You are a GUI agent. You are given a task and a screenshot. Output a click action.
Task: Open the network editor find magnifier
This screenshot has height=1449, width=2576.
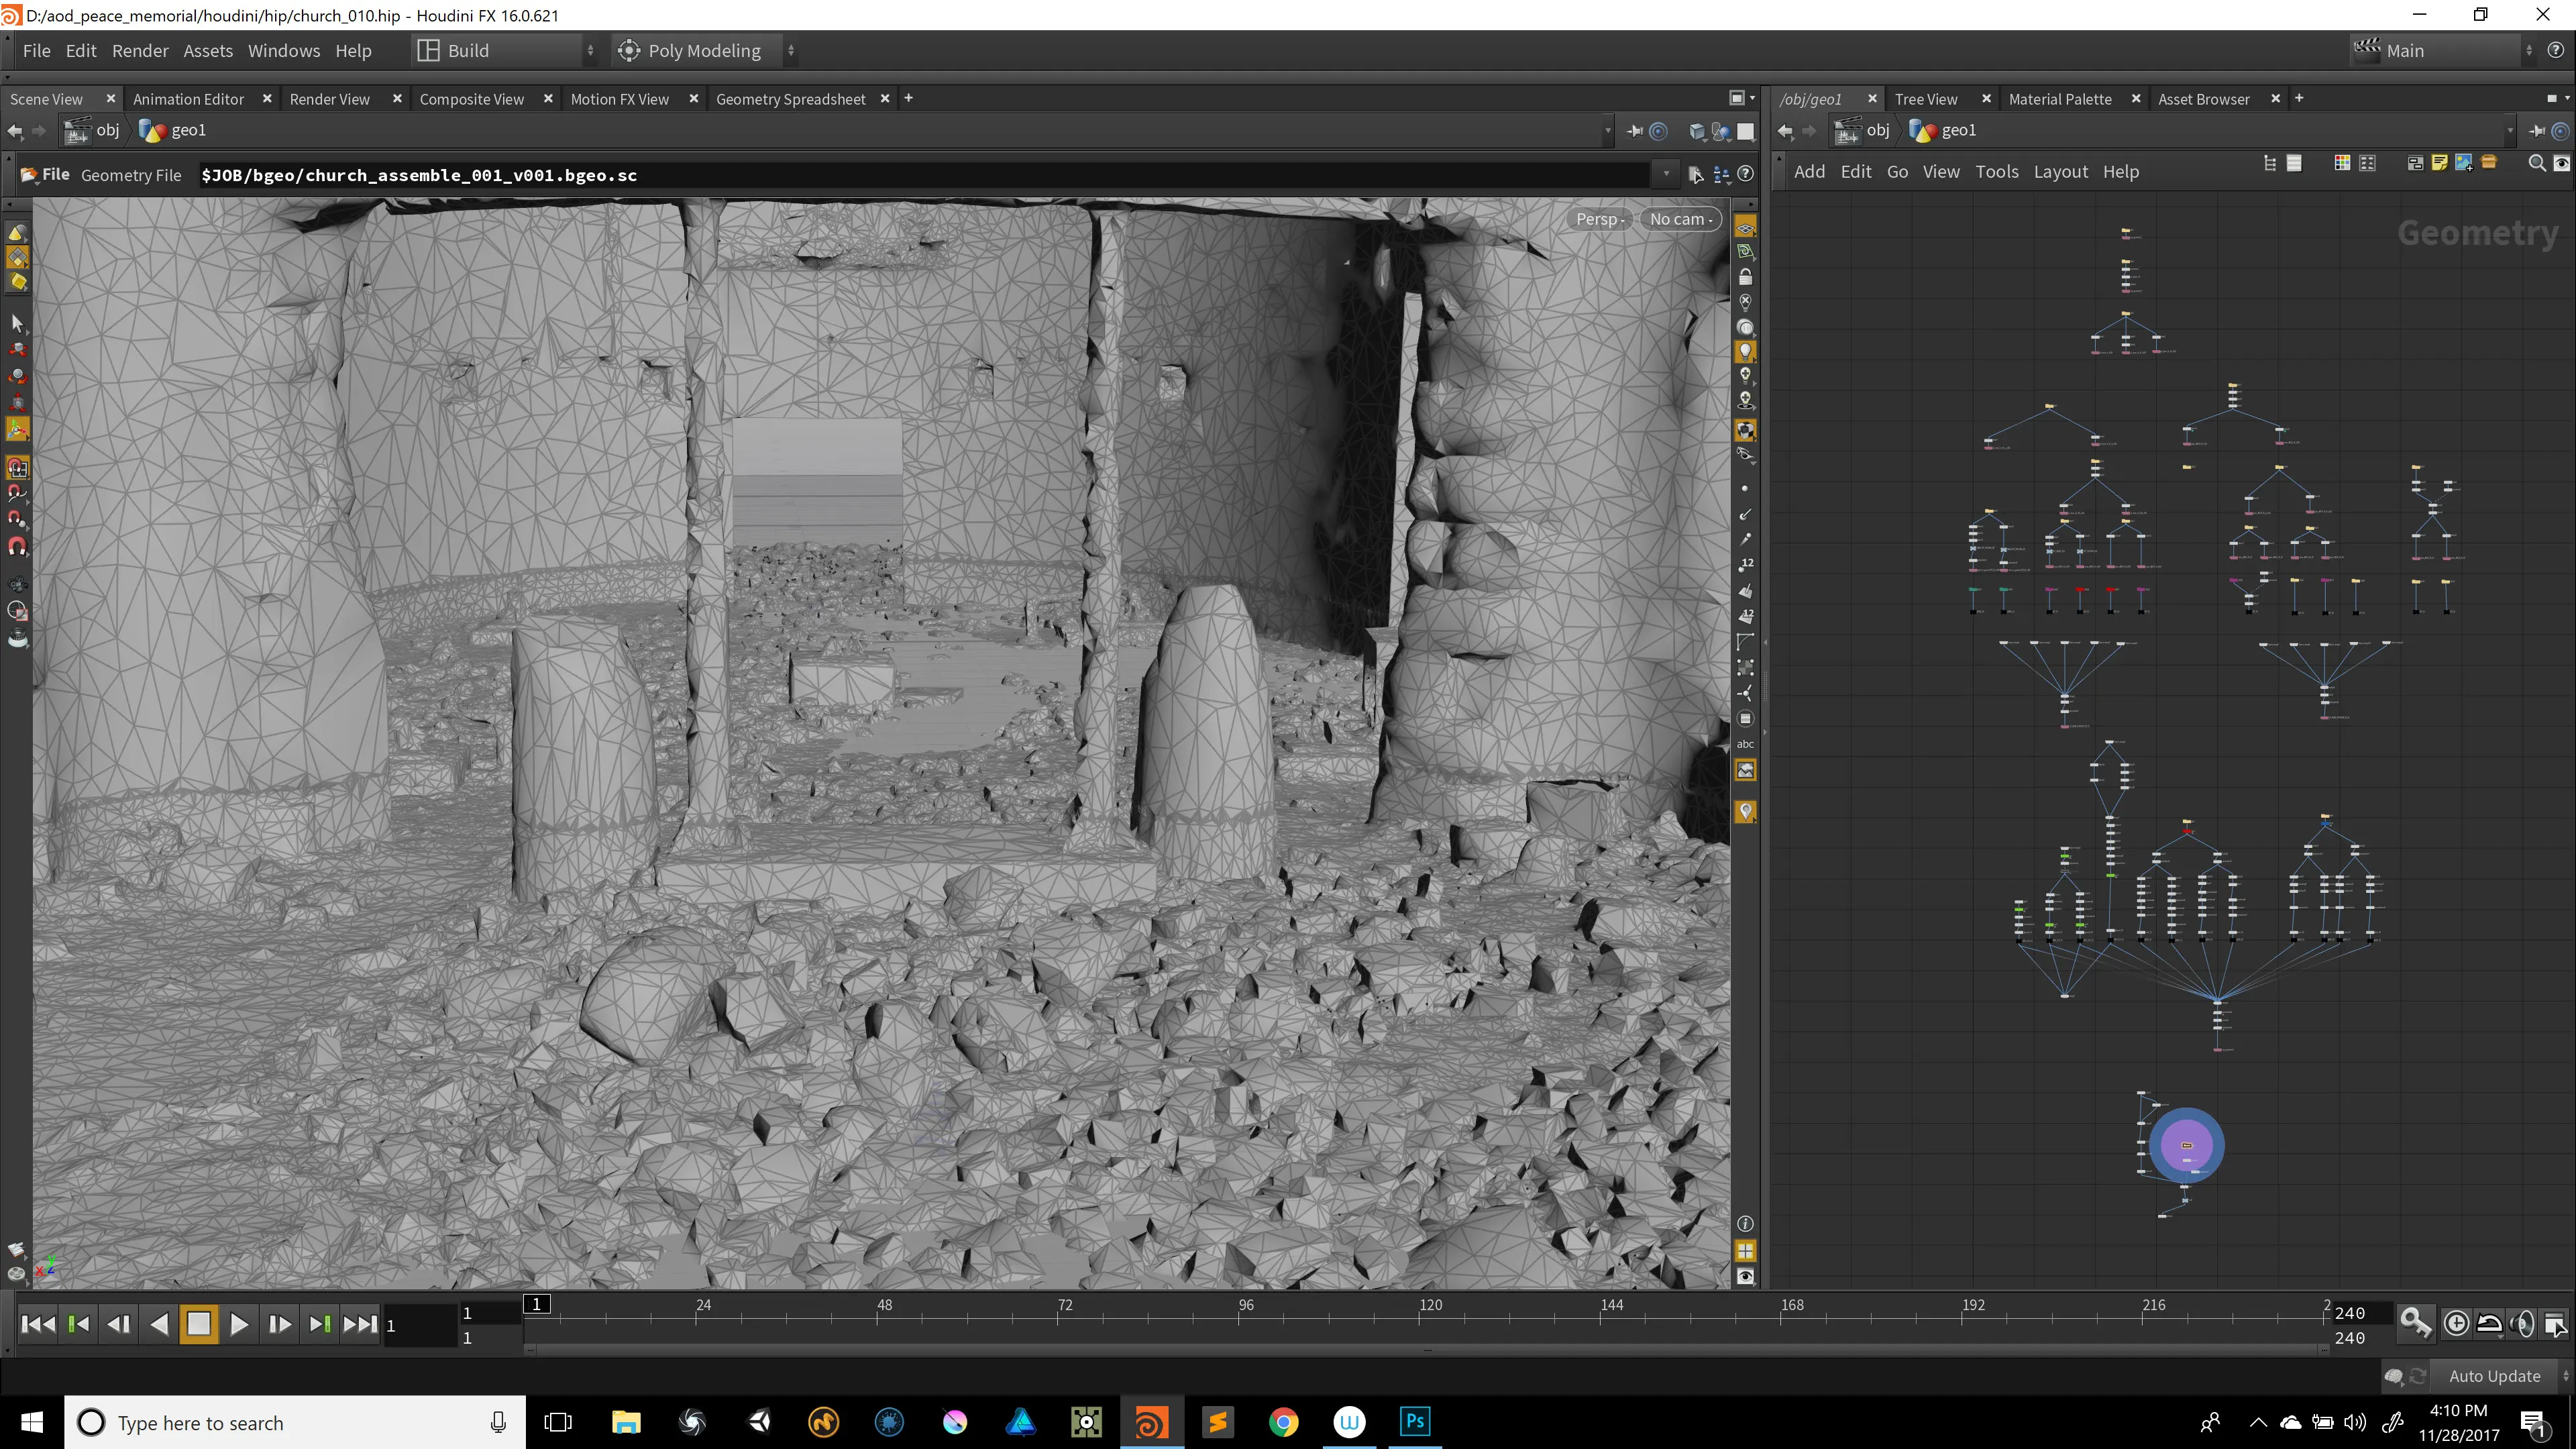tap(2536, 163)
